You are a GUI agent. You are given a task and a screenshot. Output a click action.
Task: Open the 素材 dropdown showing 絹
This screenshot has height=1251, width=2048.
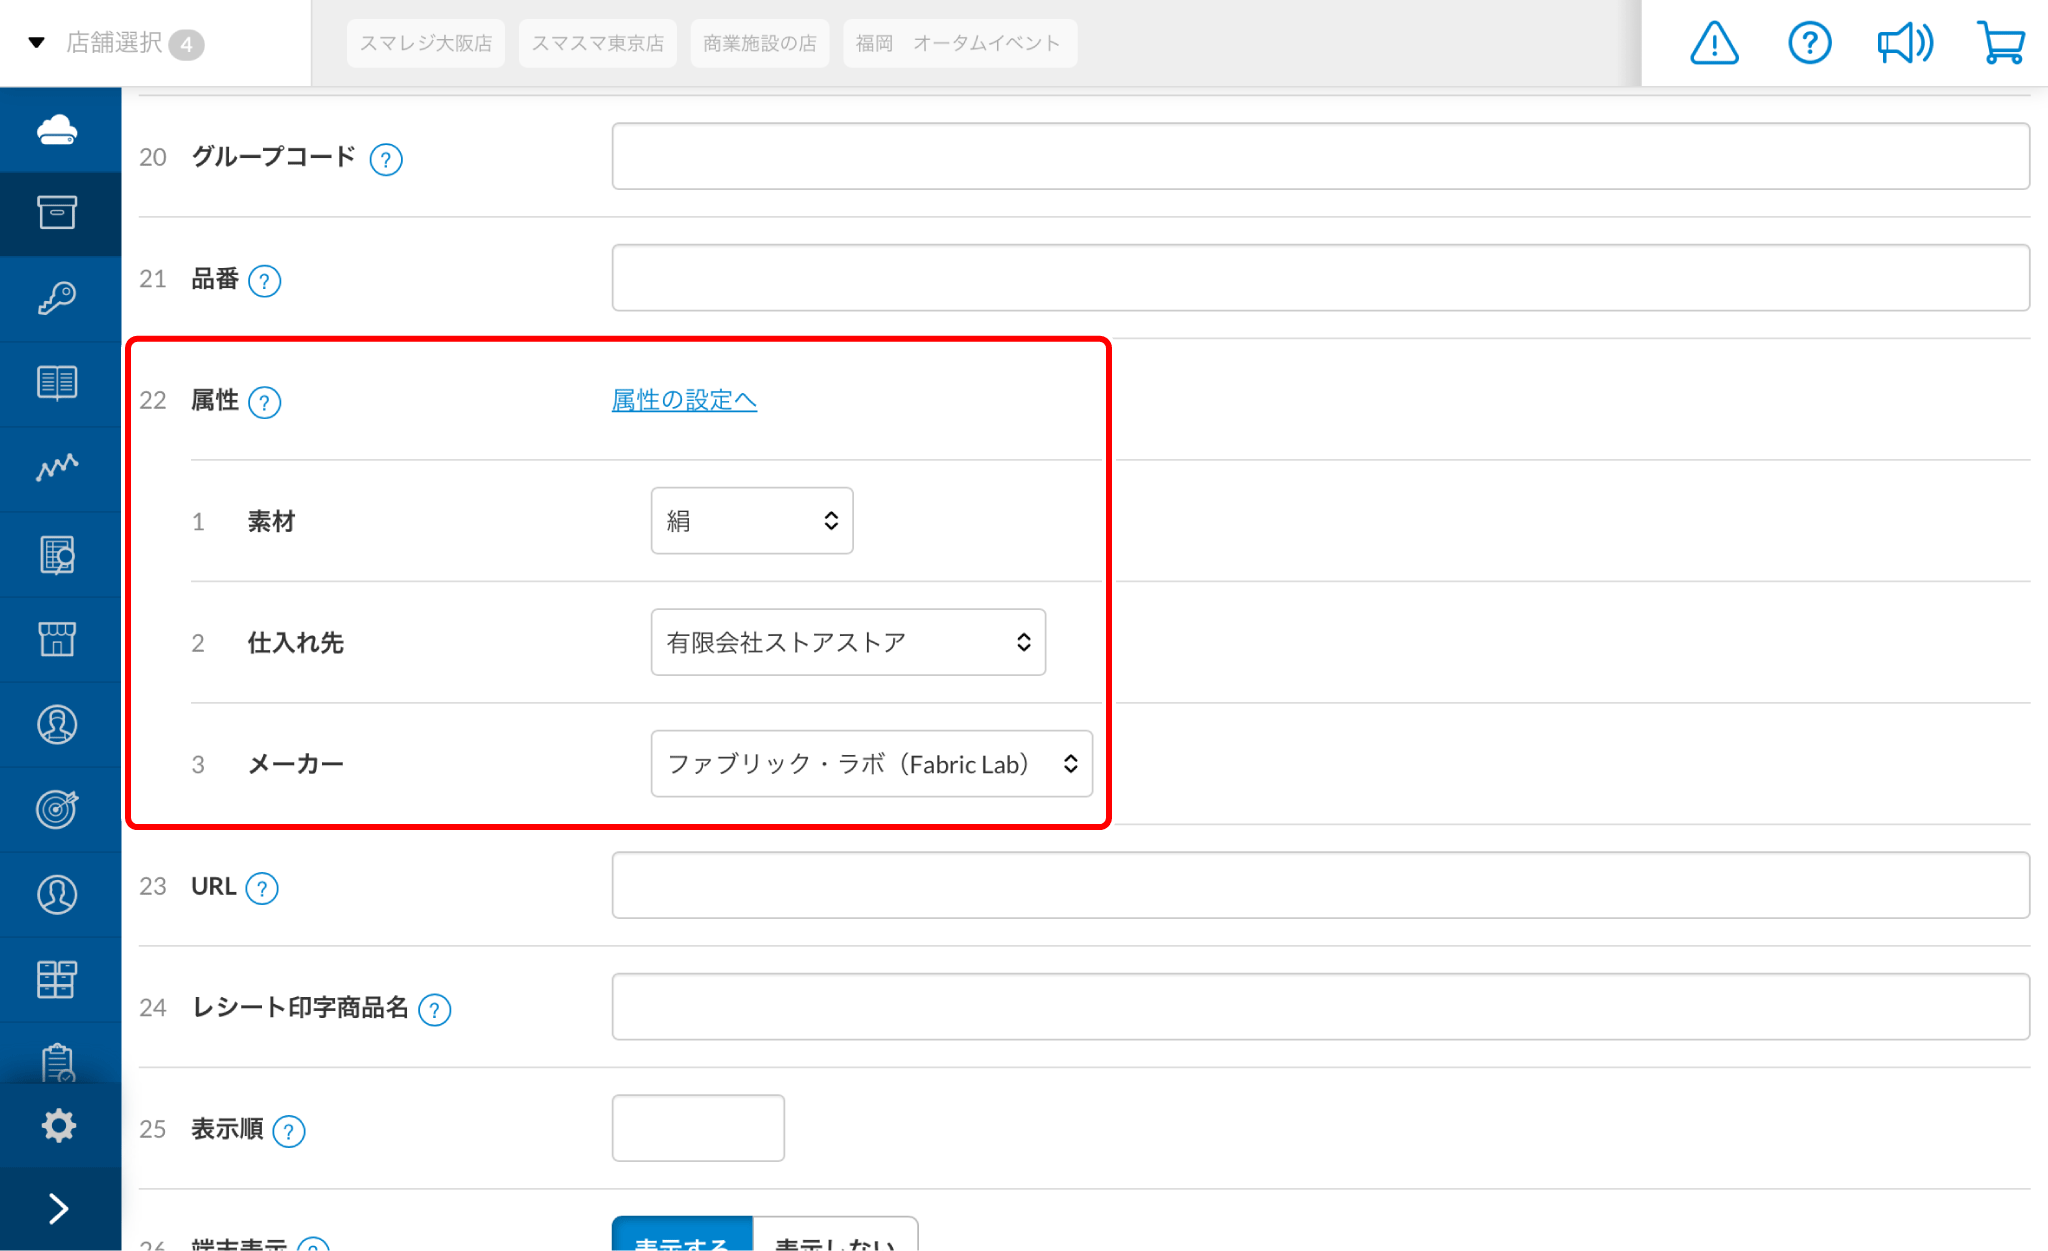(752, 520)
